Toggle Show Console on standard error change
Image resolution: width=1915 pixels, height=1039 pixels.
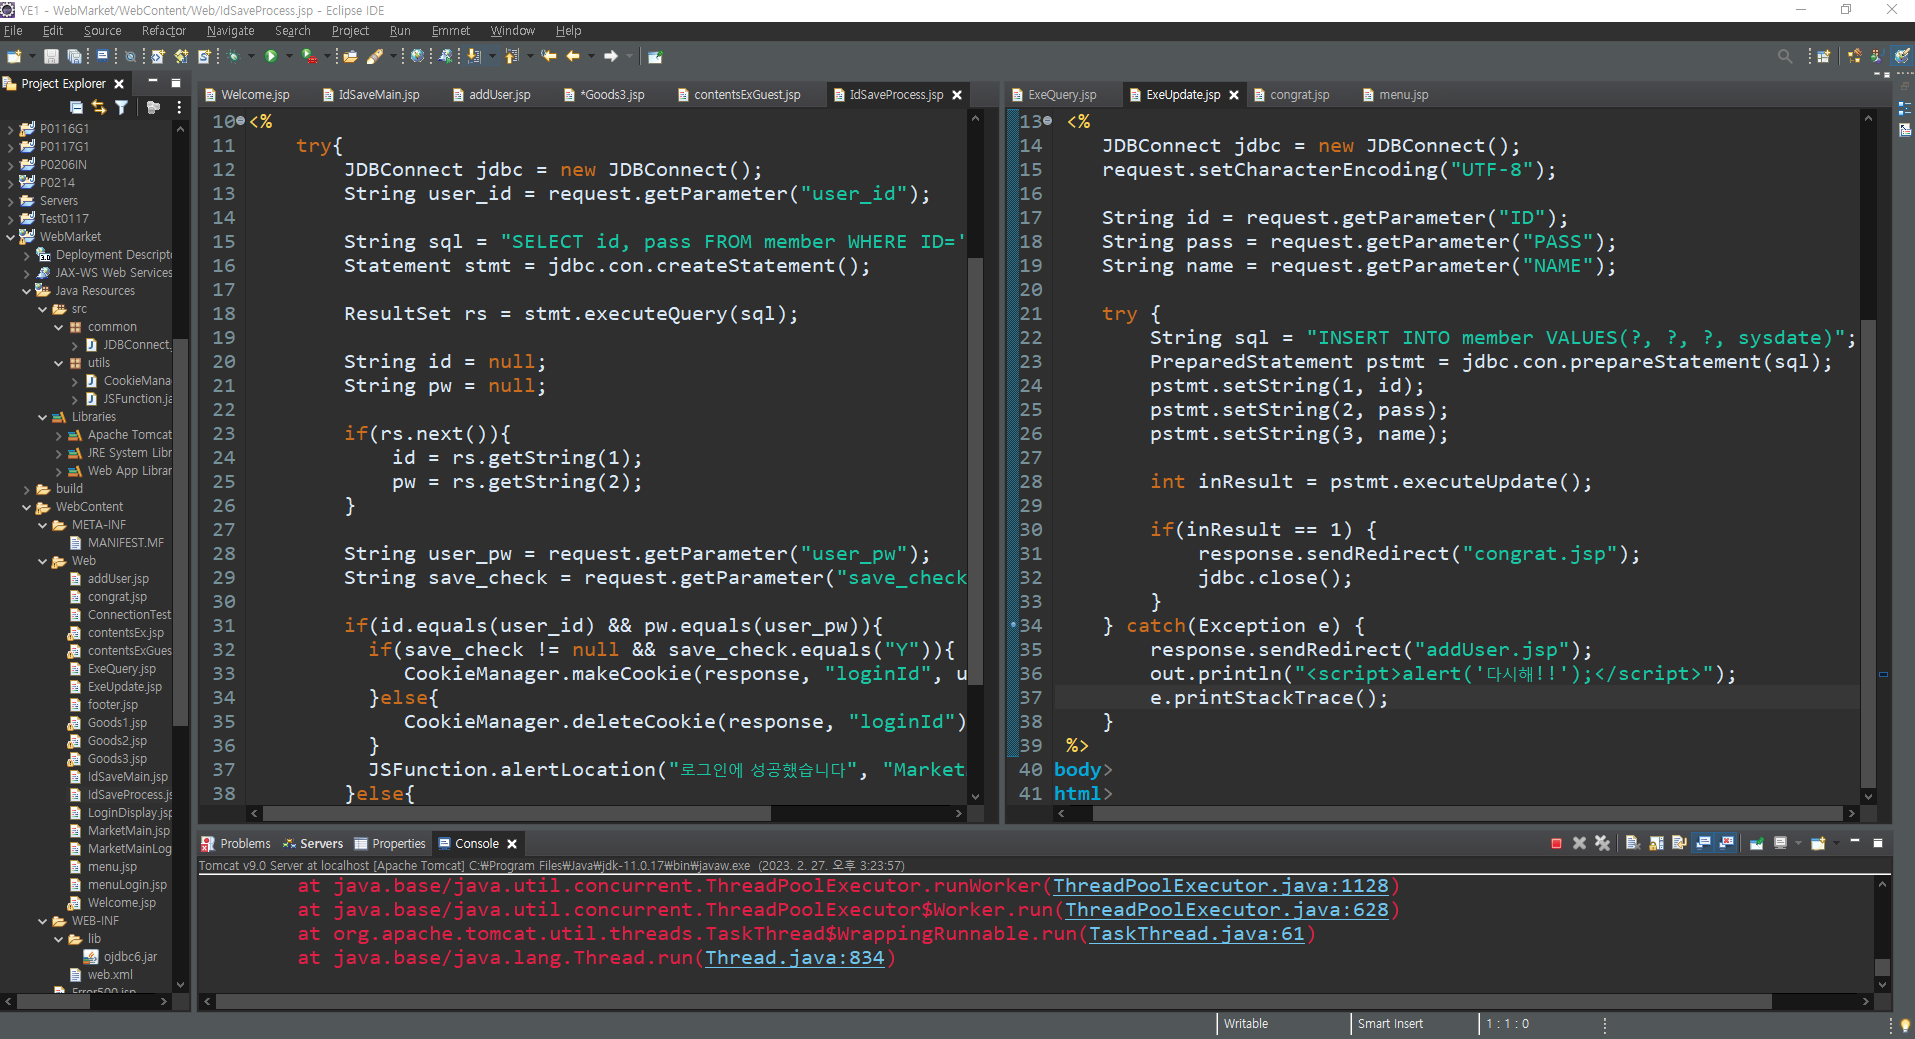1726,844
